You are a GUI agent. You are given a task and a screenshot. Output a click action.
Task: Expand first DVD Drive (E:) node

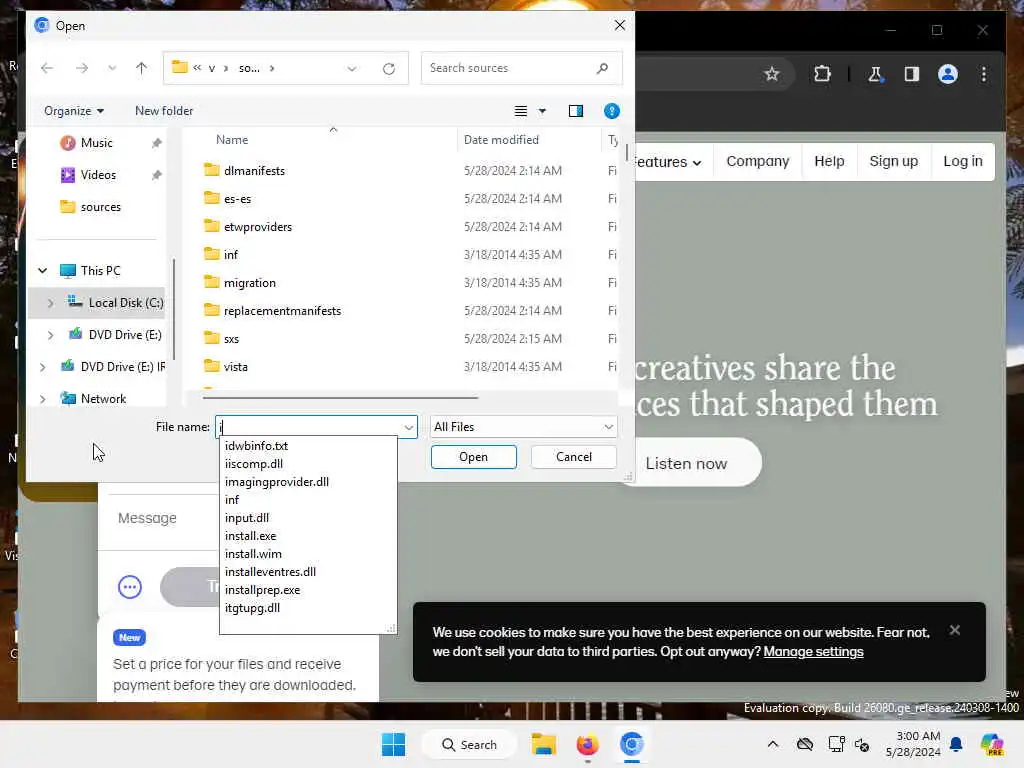pyautogui.click(x=50, y=335)
